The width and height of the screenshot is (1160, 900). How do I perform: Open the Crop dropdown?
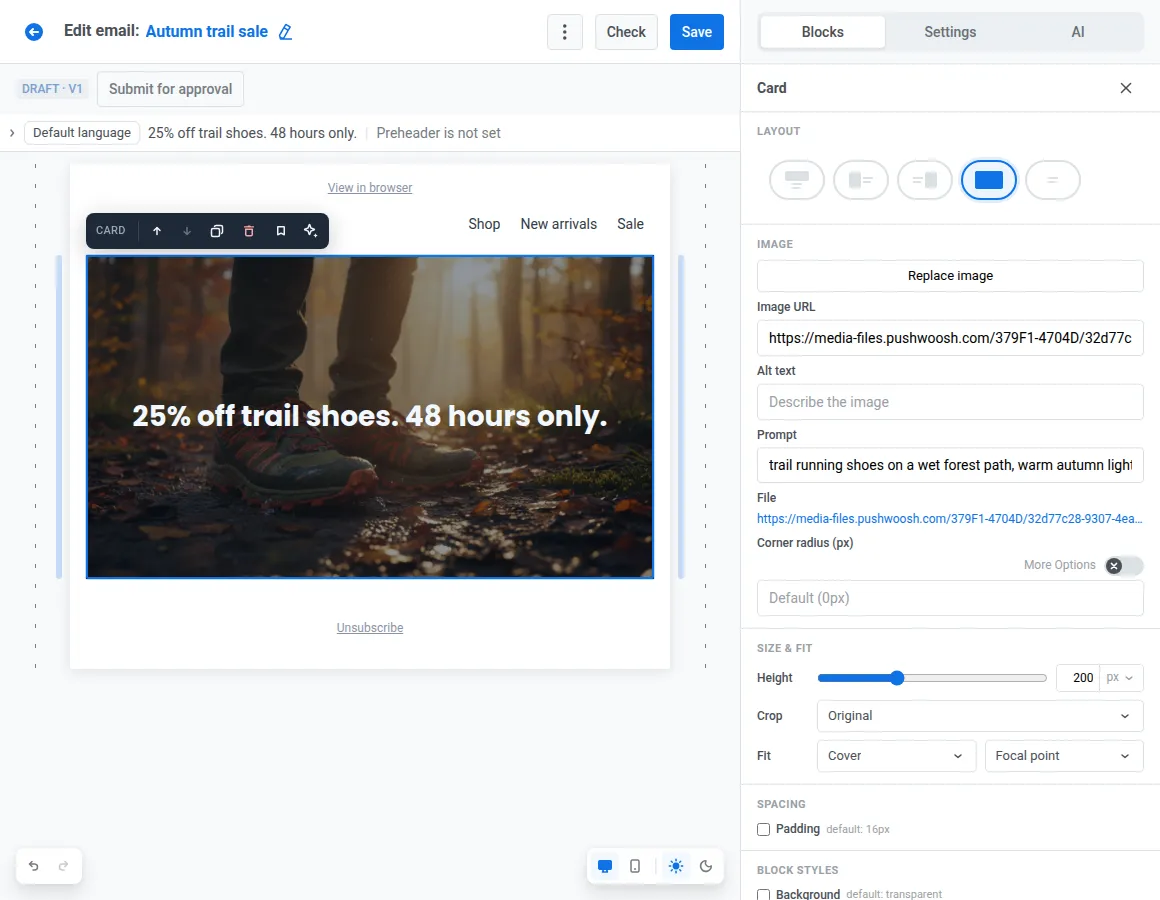coord(980,716)
